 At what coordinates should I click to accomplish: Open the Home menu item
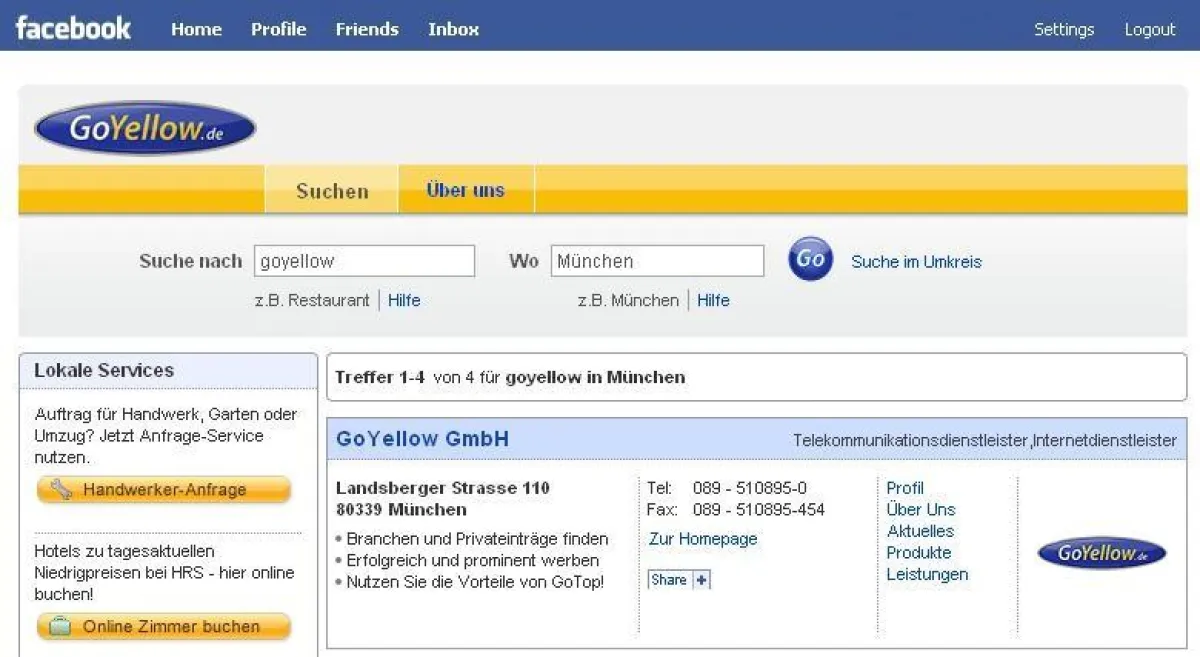click(x=196, y=29)
